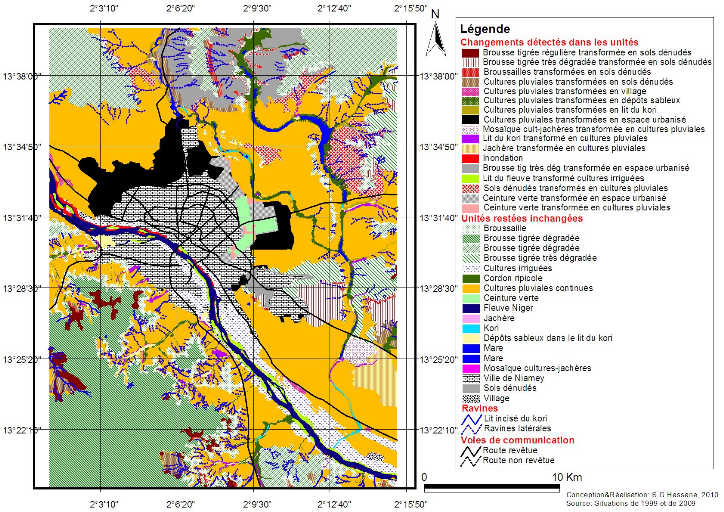
Task: Click the purple Lit du kori transformé swatch
Action: point(471,138)
